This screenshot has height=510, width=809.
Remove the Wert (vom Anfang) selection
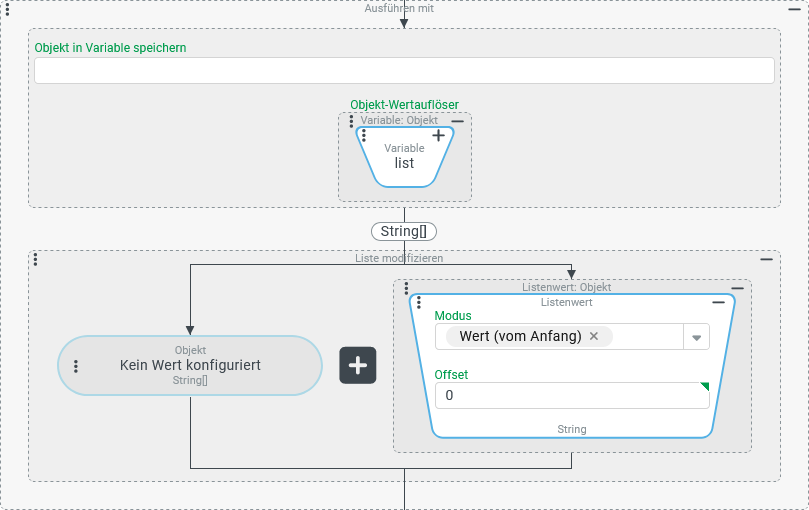tap(594, 336)
